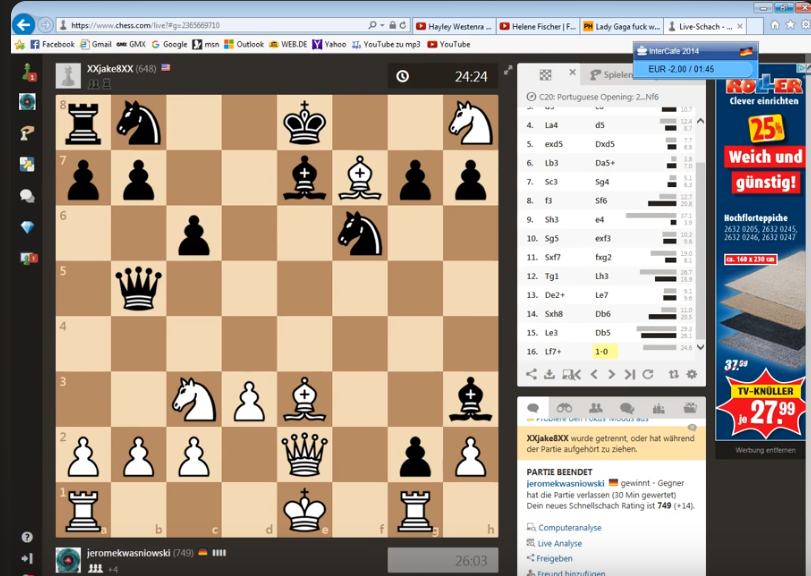Open the help question mark in sidebar
Viewport: 811px width, 576px height.
(x=27, y=537)
